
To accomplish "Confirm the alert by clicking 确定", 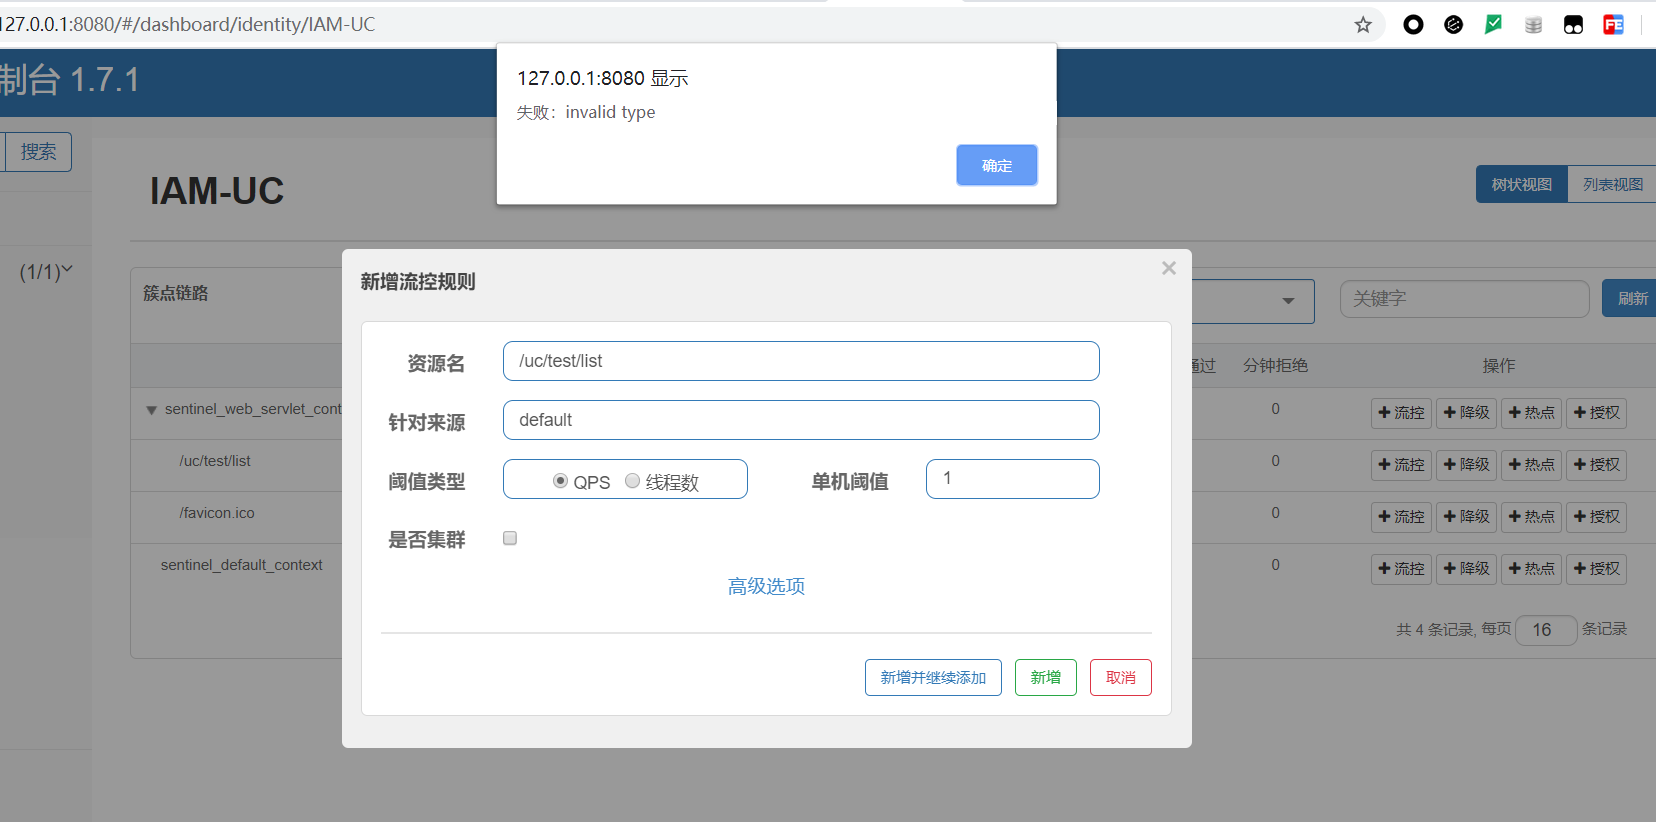I will point(997,165).
